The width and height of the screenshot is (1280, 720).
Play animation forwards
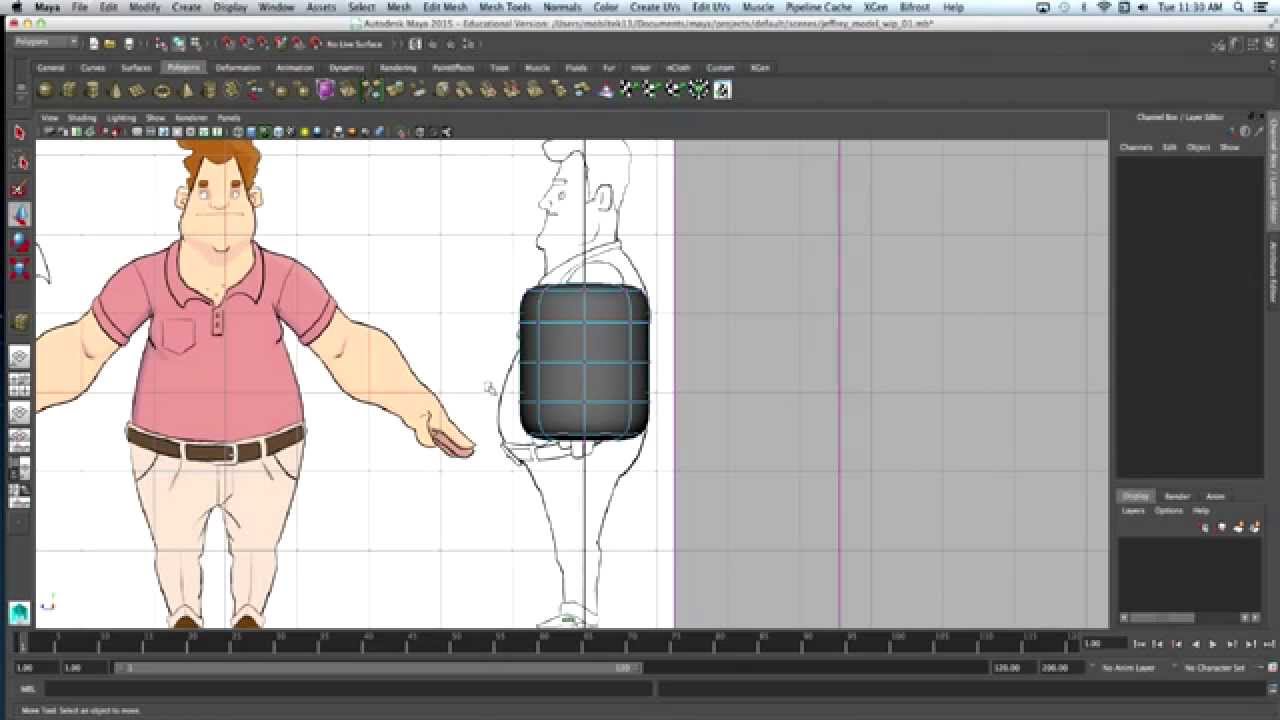tap(1213, 644)
